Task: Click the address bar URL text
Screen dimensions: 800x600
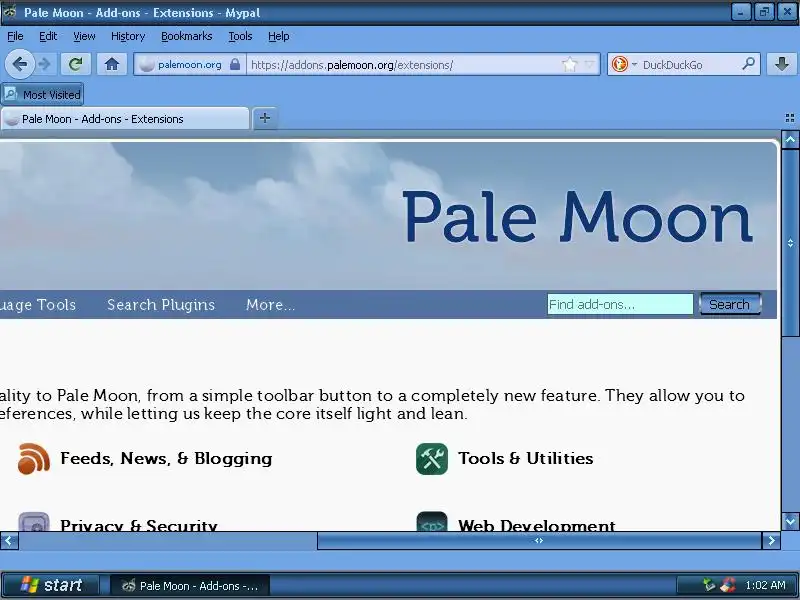Action: 352,65
